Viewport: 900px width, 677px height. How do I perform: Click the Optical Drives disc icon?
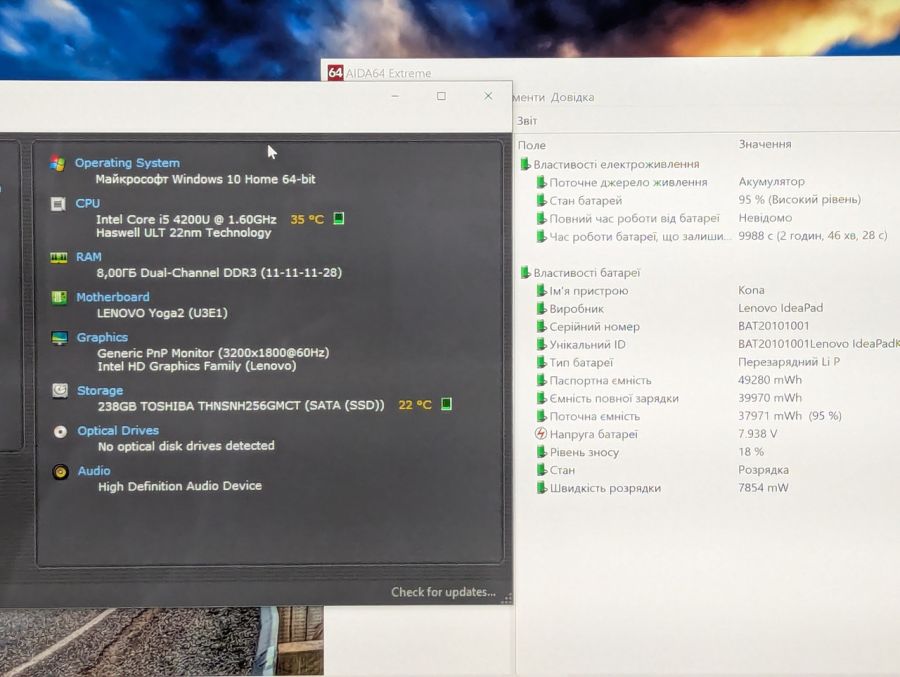click(x=60, y=431)
